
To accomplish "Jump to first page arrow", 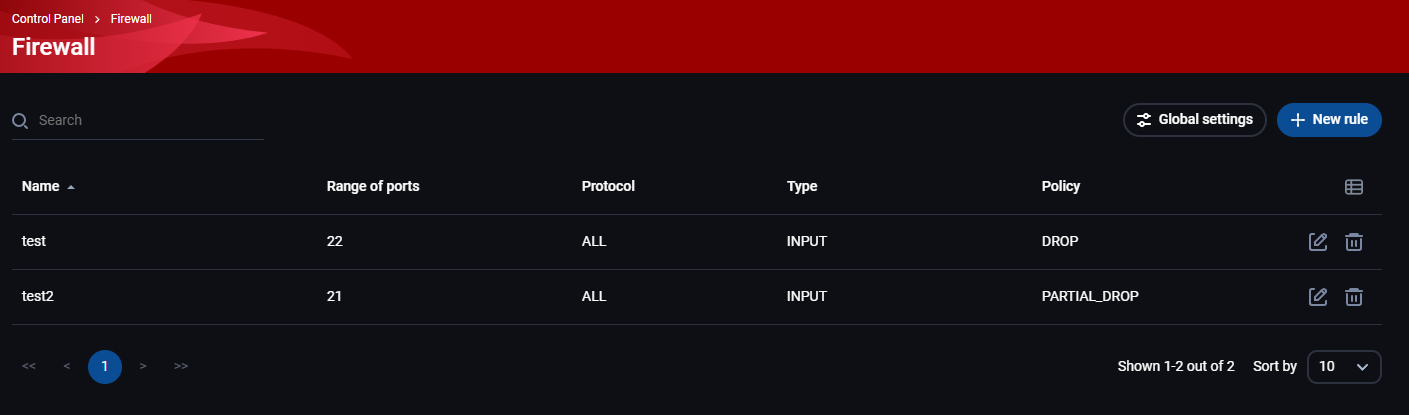I will tap(29, 367).
